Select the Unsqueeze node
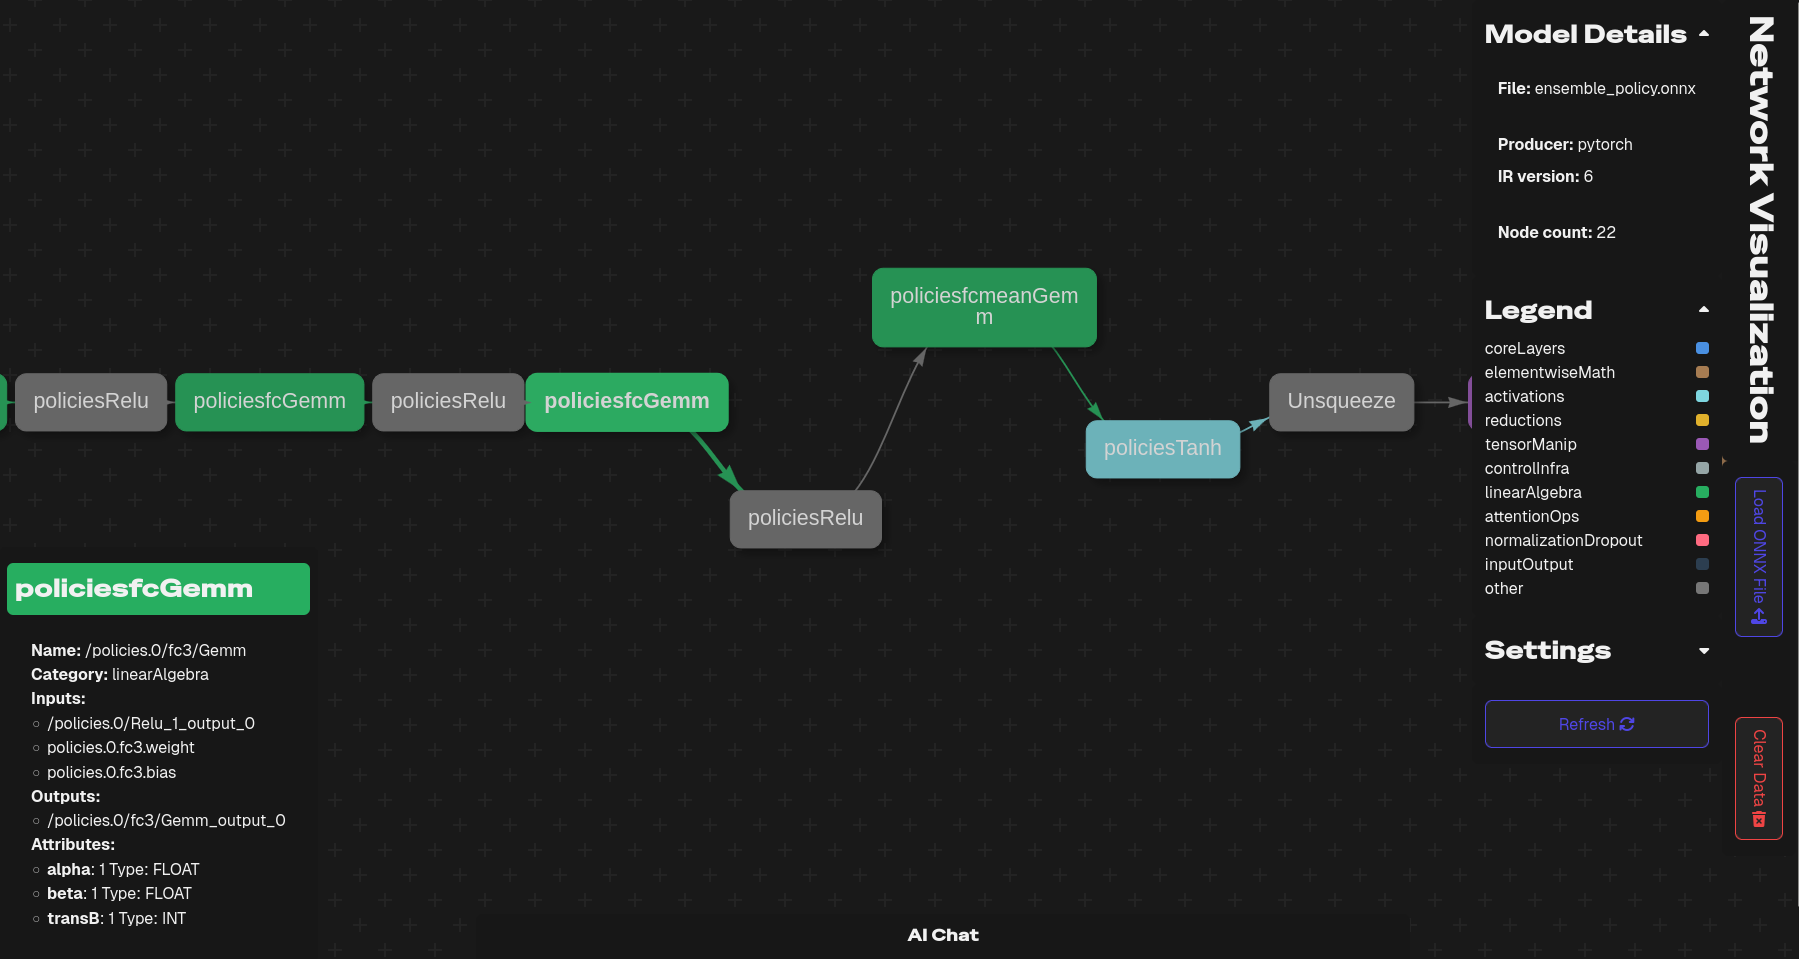 tap(1341, 401)
